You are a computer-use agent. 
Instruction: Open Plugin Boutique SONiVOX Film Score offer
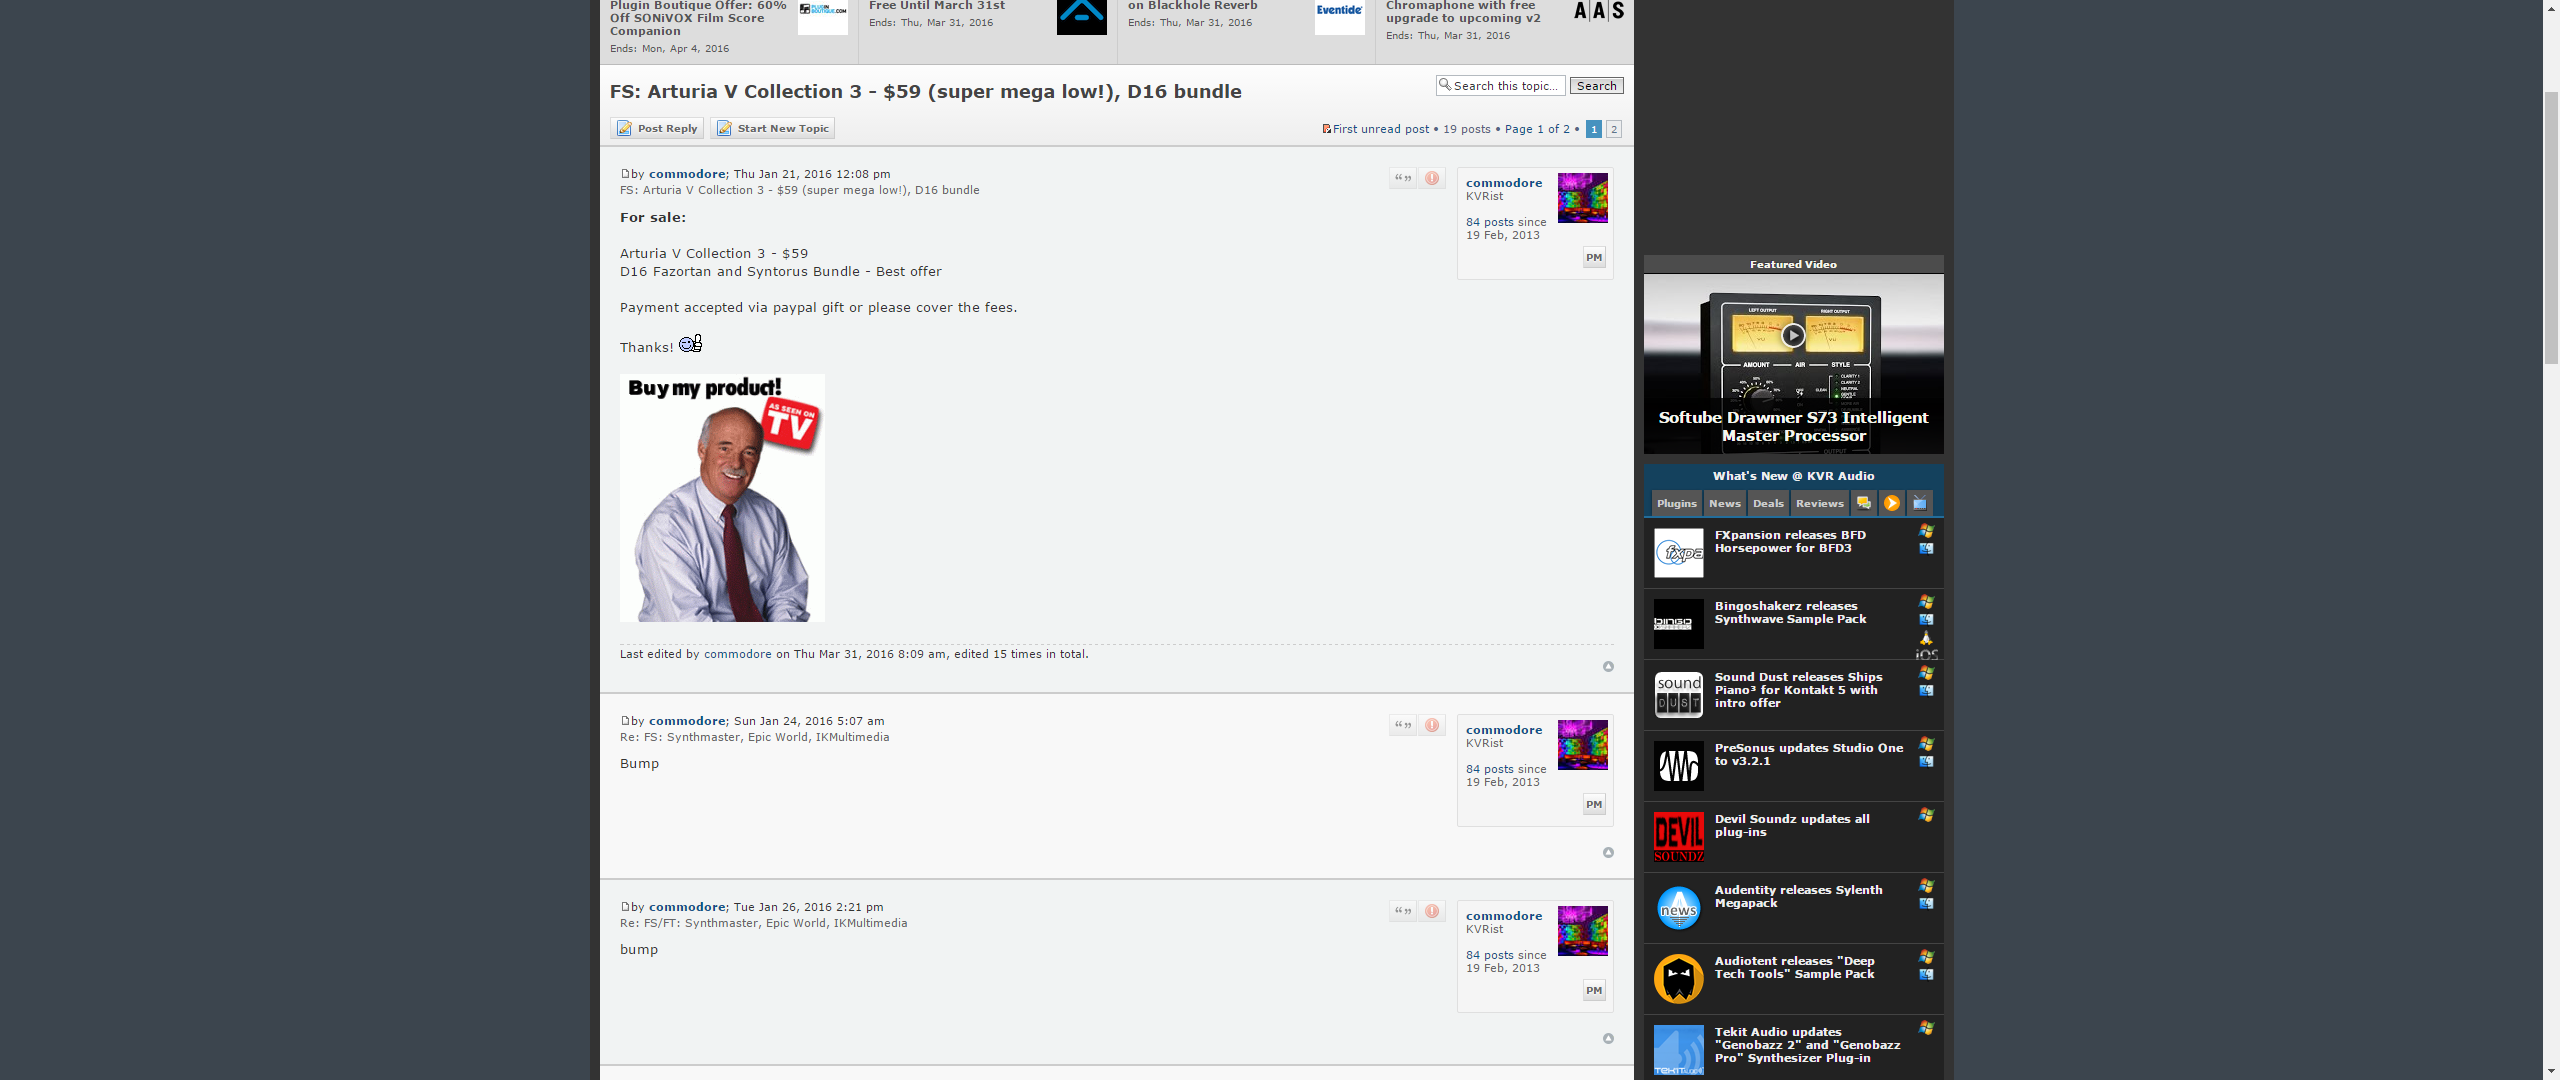pyautogui.click(x=698, y=18)
